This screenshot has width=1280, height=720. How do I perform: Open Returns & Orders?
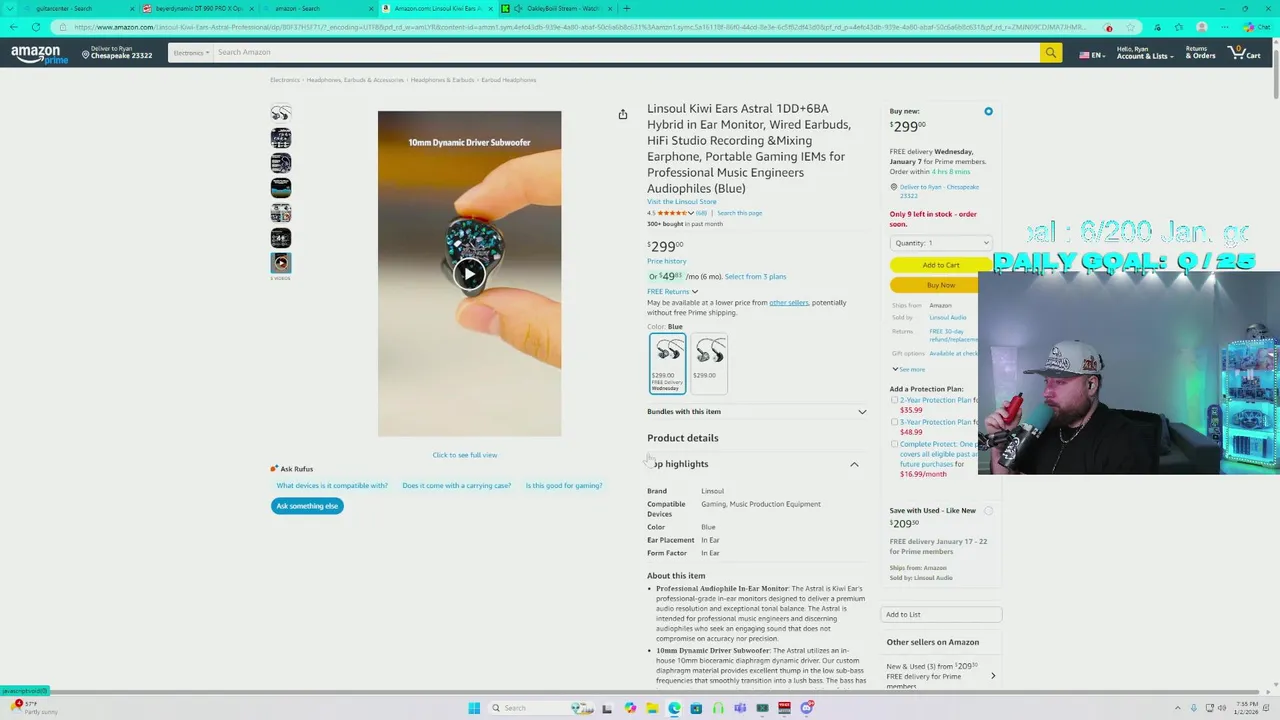click(1200, 52)
